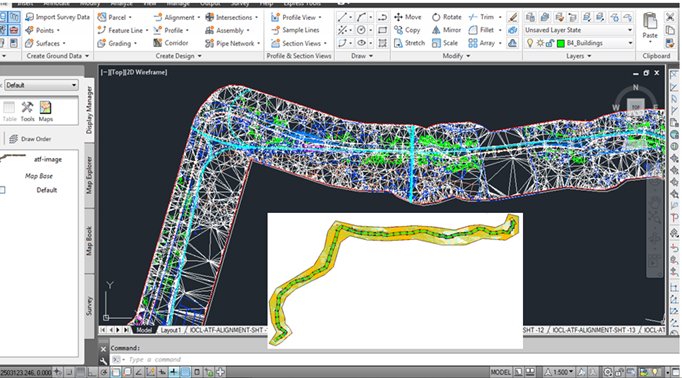Click the Rotate tool icon
This screenshot has height=378, width=682.
[x=436, y=17]
